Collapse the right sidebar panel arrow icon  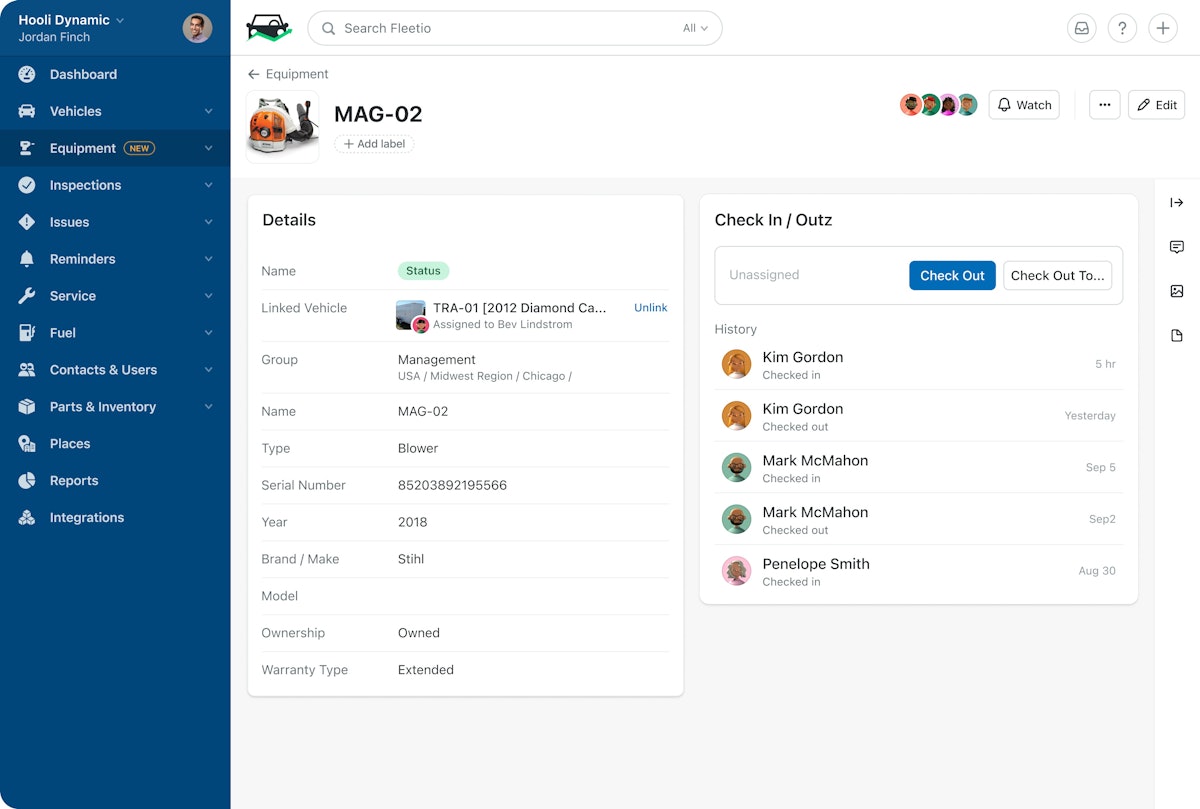1177,203
